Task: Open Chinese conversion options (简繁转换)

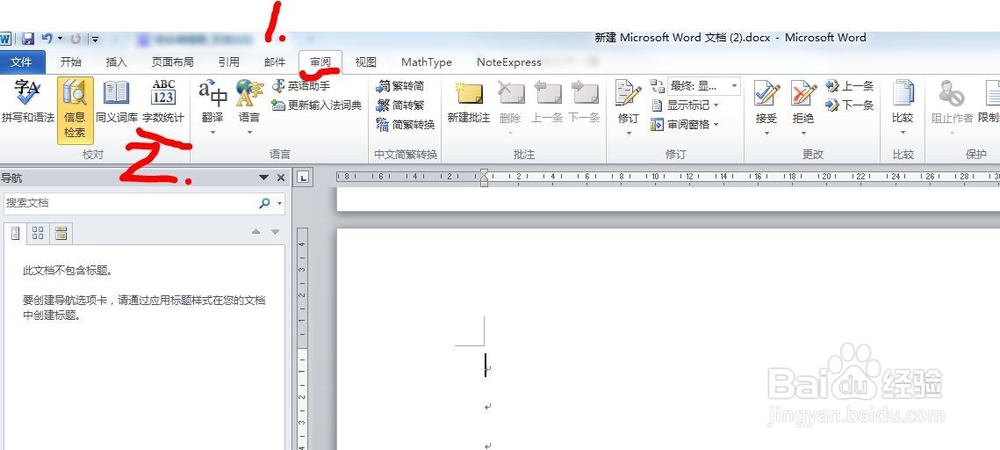Action: [405, 124]
